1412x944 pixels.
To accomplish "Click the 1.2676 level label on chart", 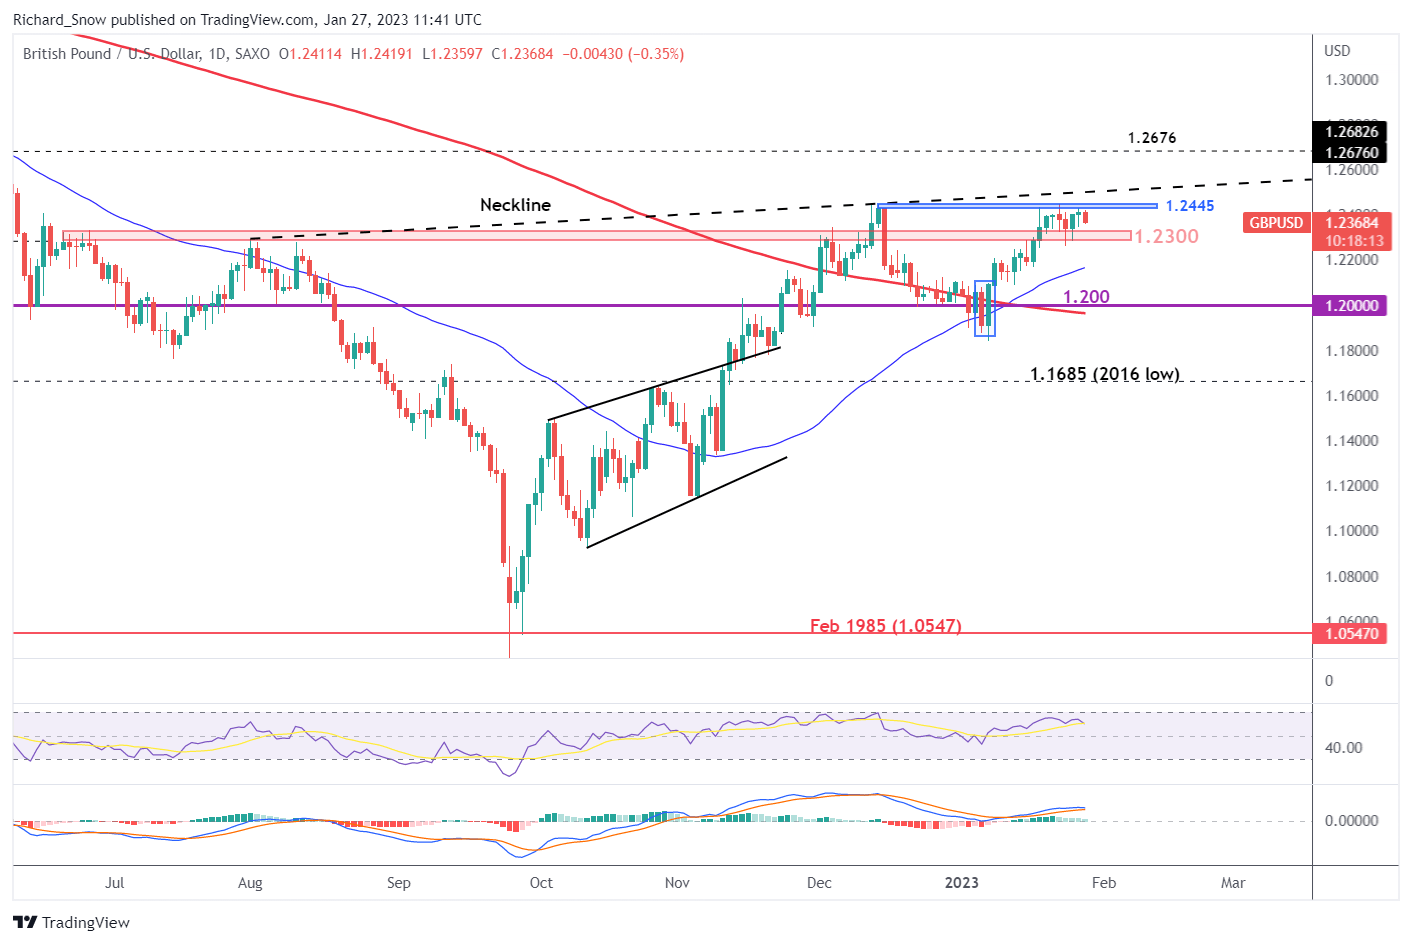I will tap(1152, 138).
